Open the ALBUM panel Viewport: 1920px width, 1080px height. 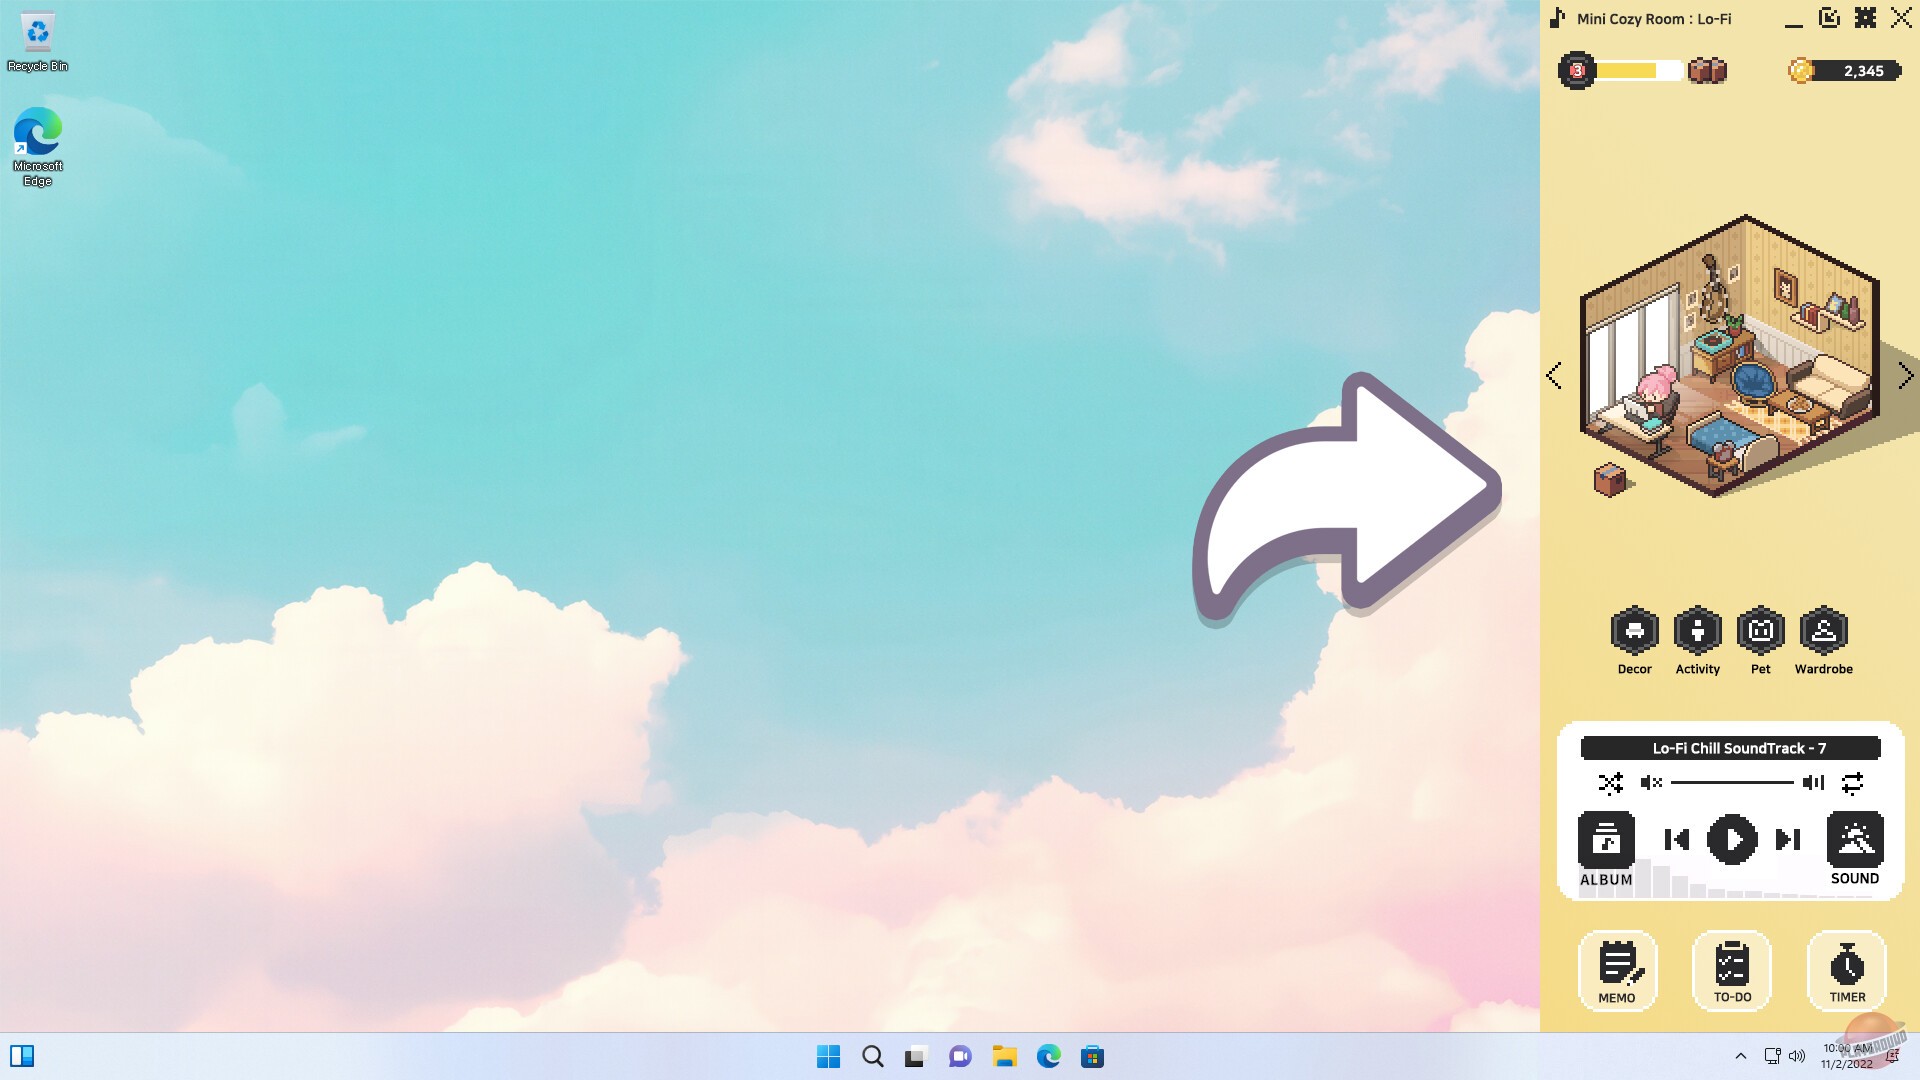[1606, 840]
